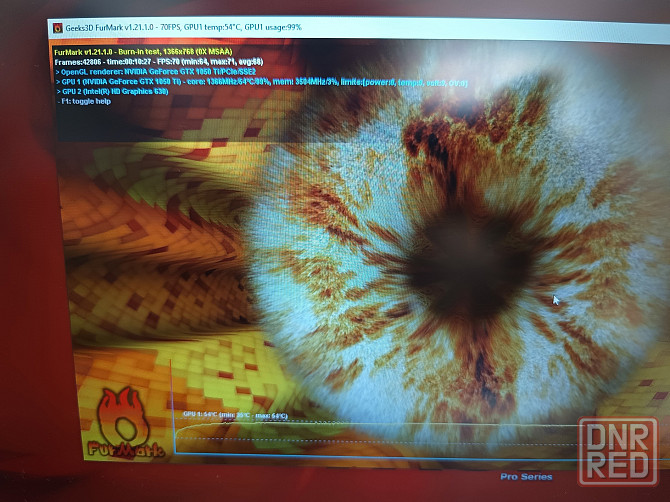Click the 'GPU 2 (Intel(R) HD Graphics 630)' line
The width and height of the screenshot is (670, 502).
pyautogui.click(x=112, y=91)
